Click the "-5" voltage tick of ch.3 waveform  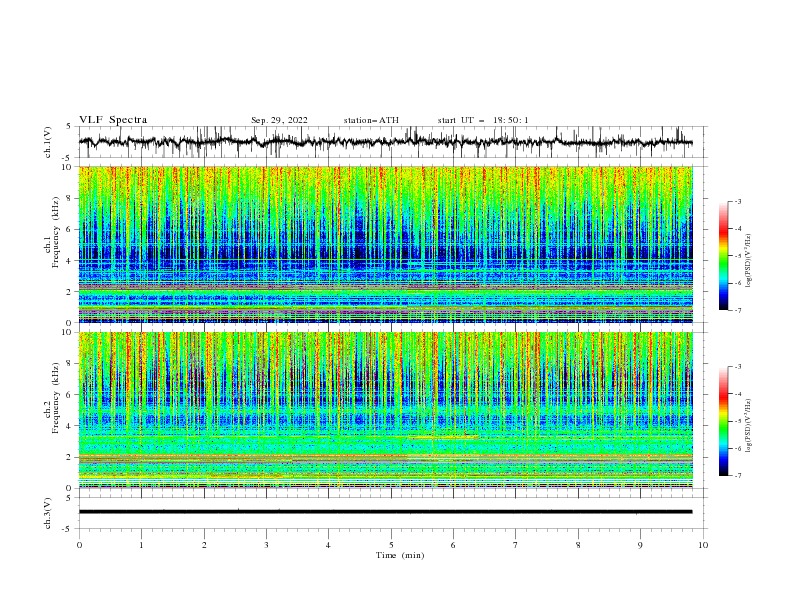pos(68,529)
